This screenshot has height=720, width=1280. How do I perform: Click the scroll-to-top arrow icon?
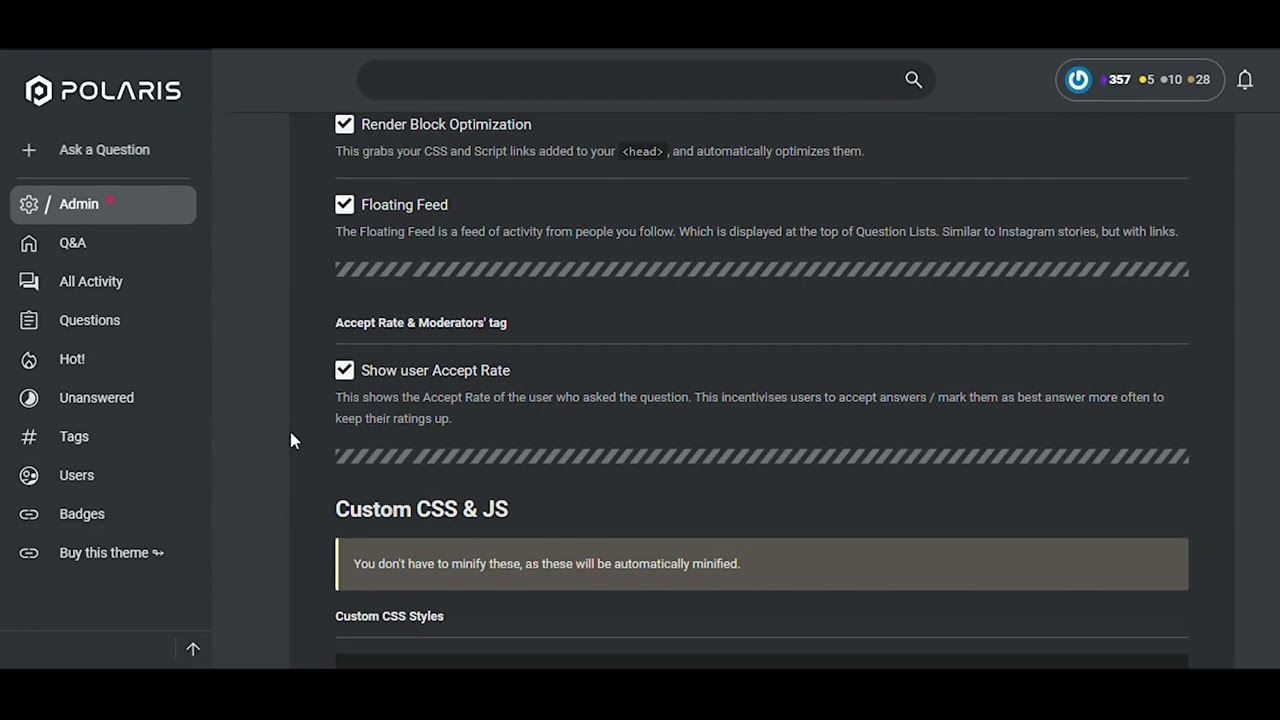pos(193,649)
